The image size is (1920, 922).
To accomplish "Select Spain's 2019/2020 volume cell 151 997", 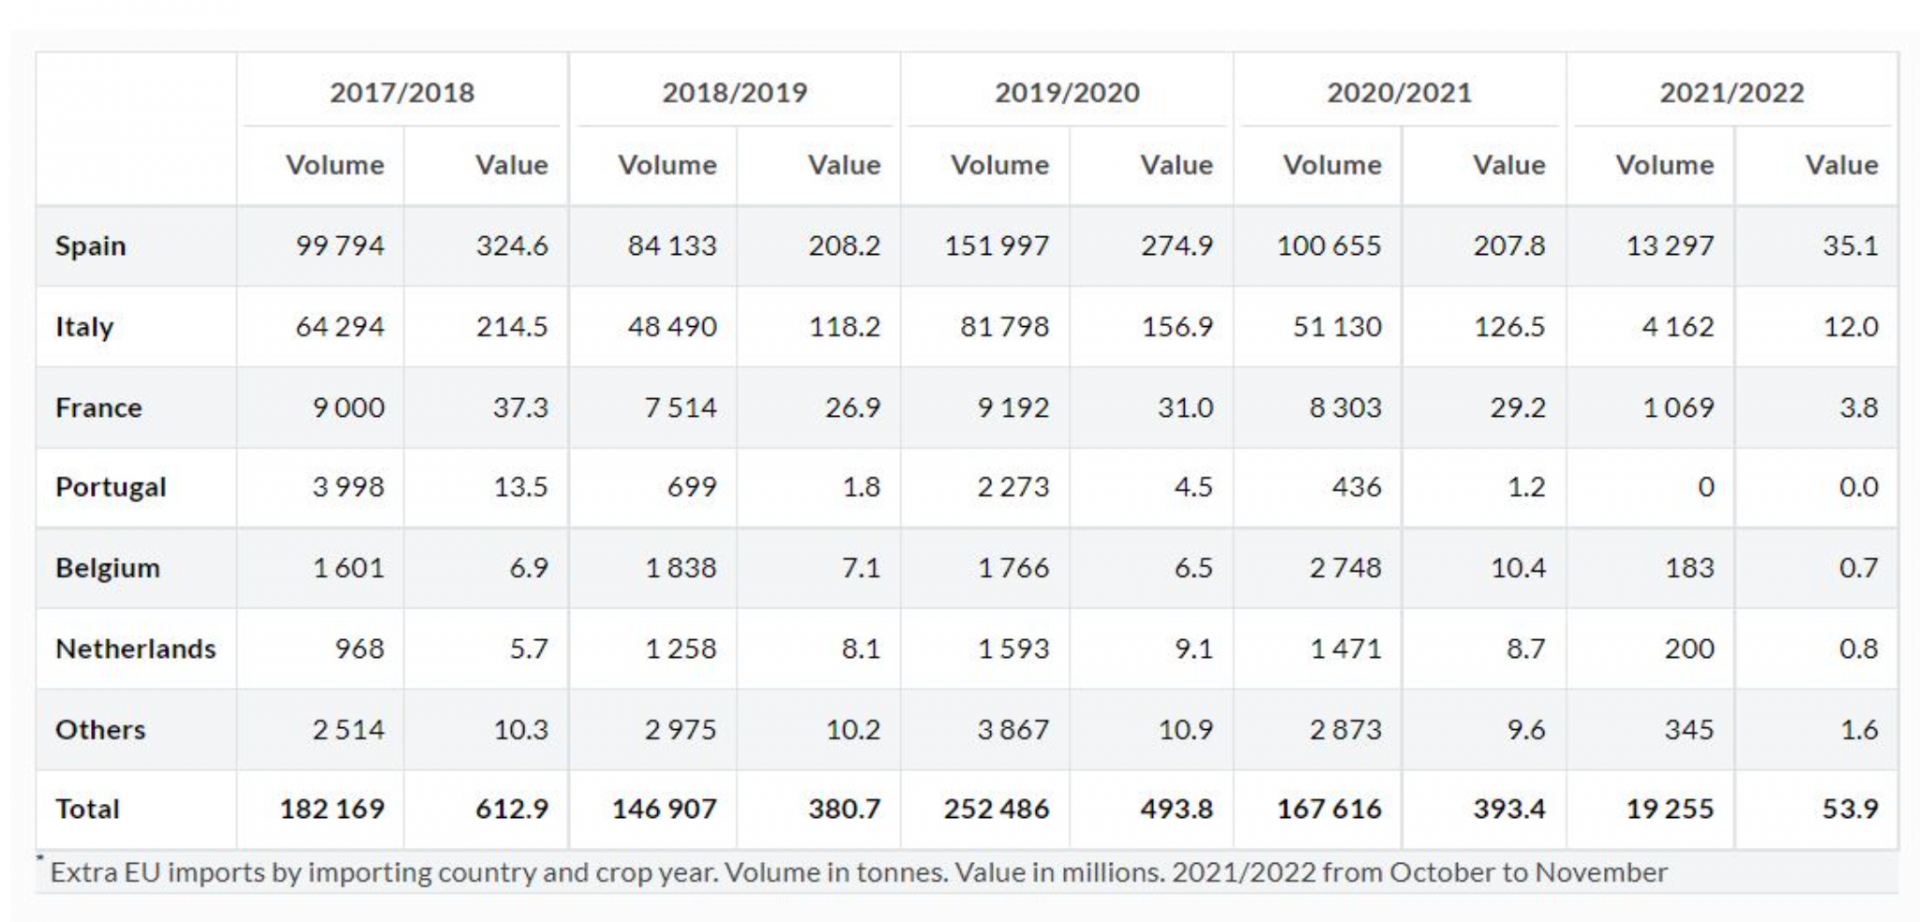I will [x=997, y=246].
